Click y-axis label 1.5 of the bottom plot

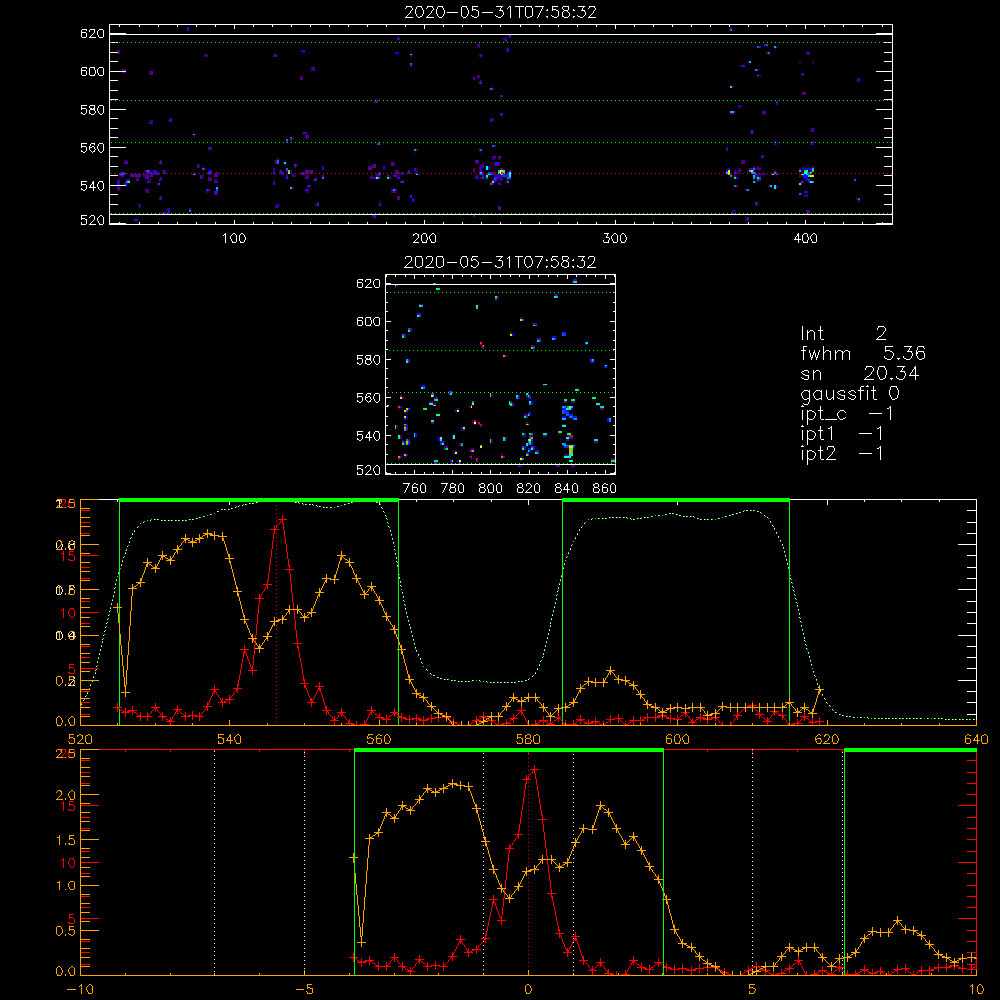point(66,840)
